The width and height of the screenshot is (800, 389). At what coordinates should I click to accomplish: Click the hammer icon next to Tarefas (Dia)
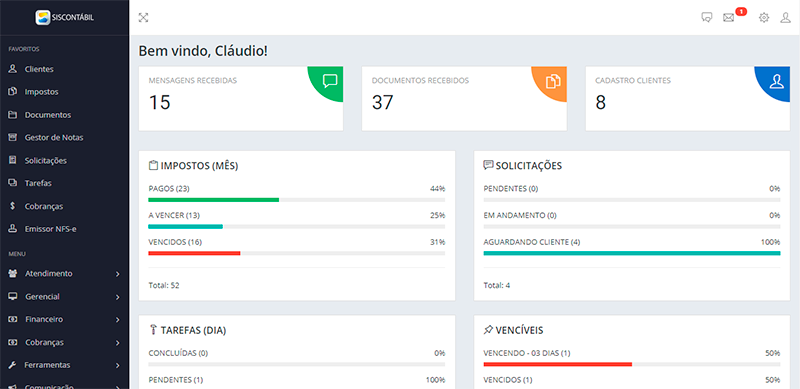(x=153, y=330)
